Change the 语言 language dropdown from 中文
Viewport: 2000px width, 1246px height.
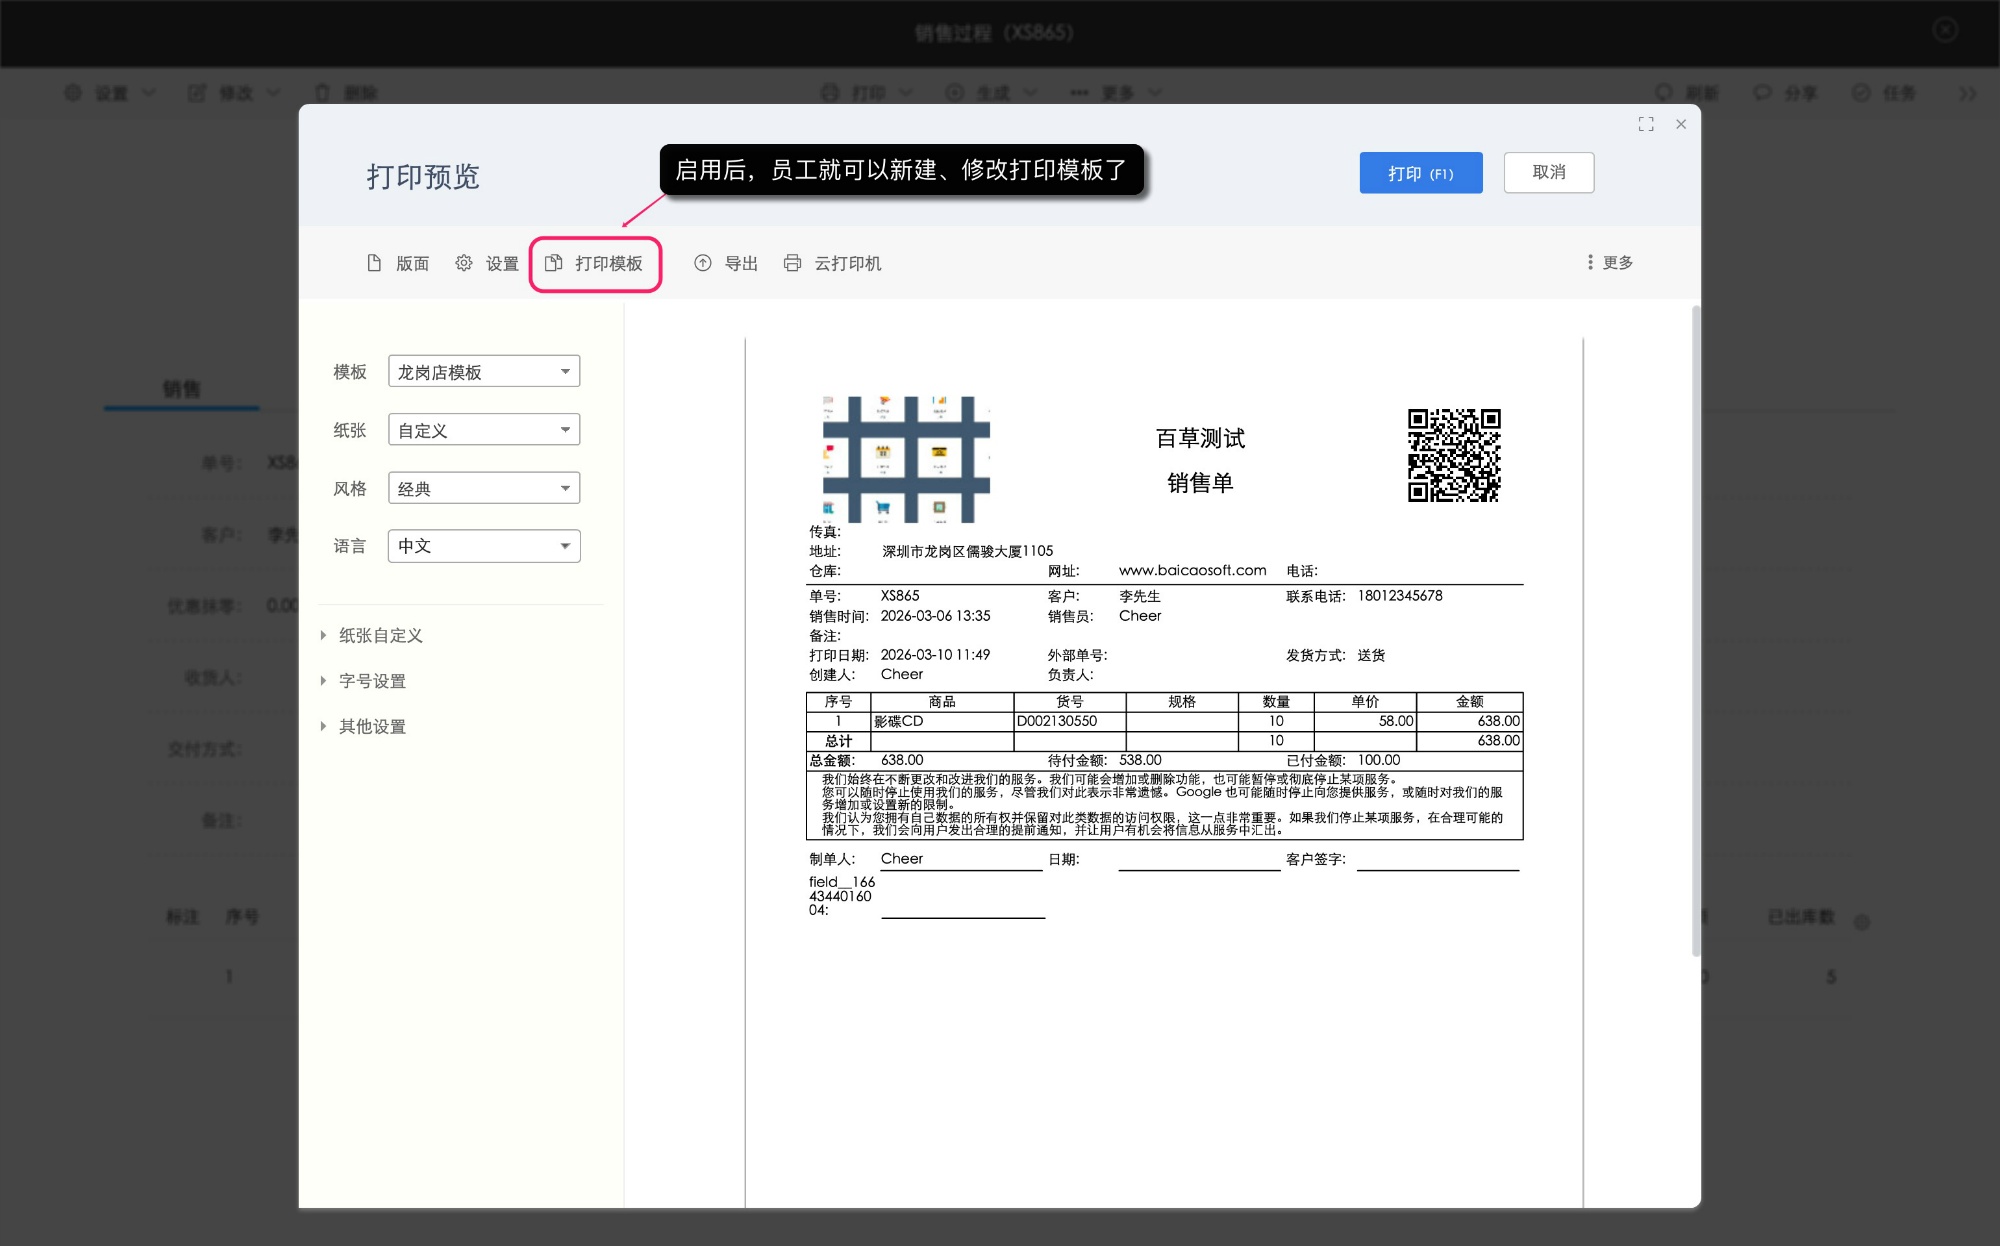pyautogui.click(x=484, y=545)
